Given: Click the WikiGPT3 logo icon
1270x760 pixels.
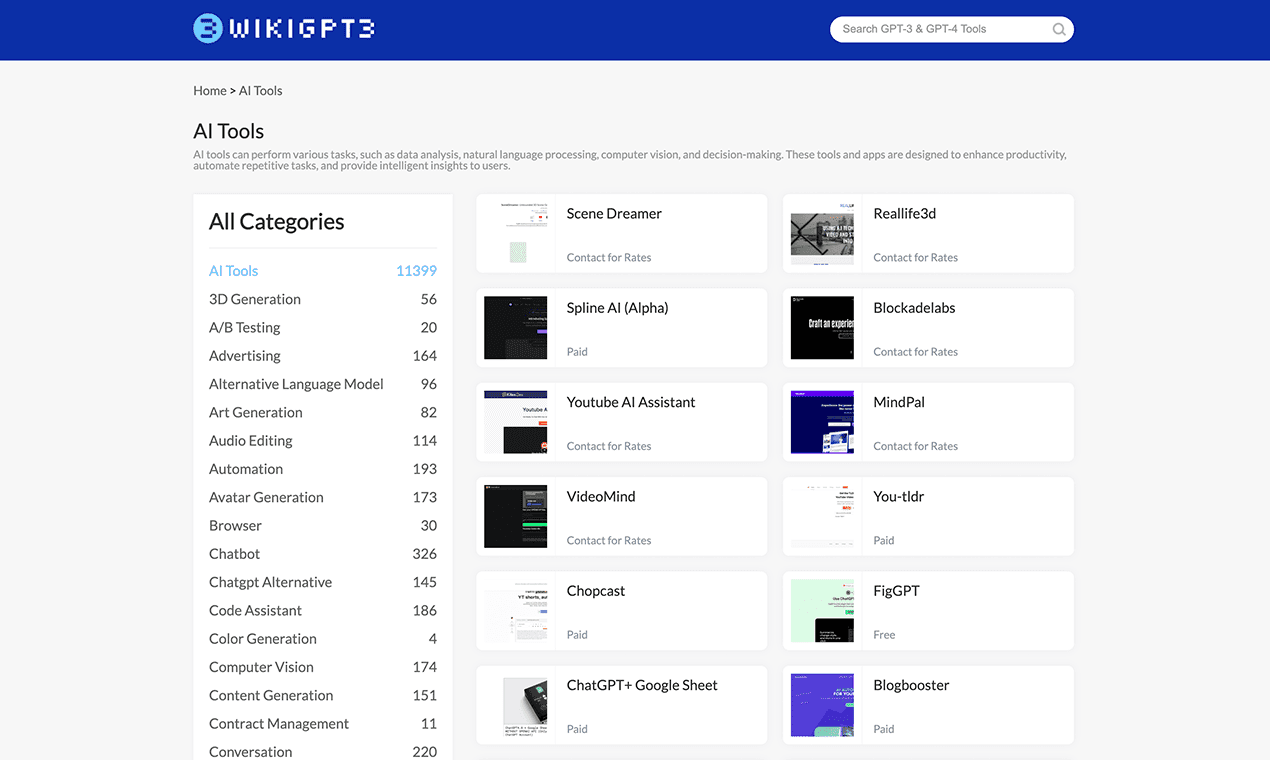Looking at the screenshot, I should point(208,28).
